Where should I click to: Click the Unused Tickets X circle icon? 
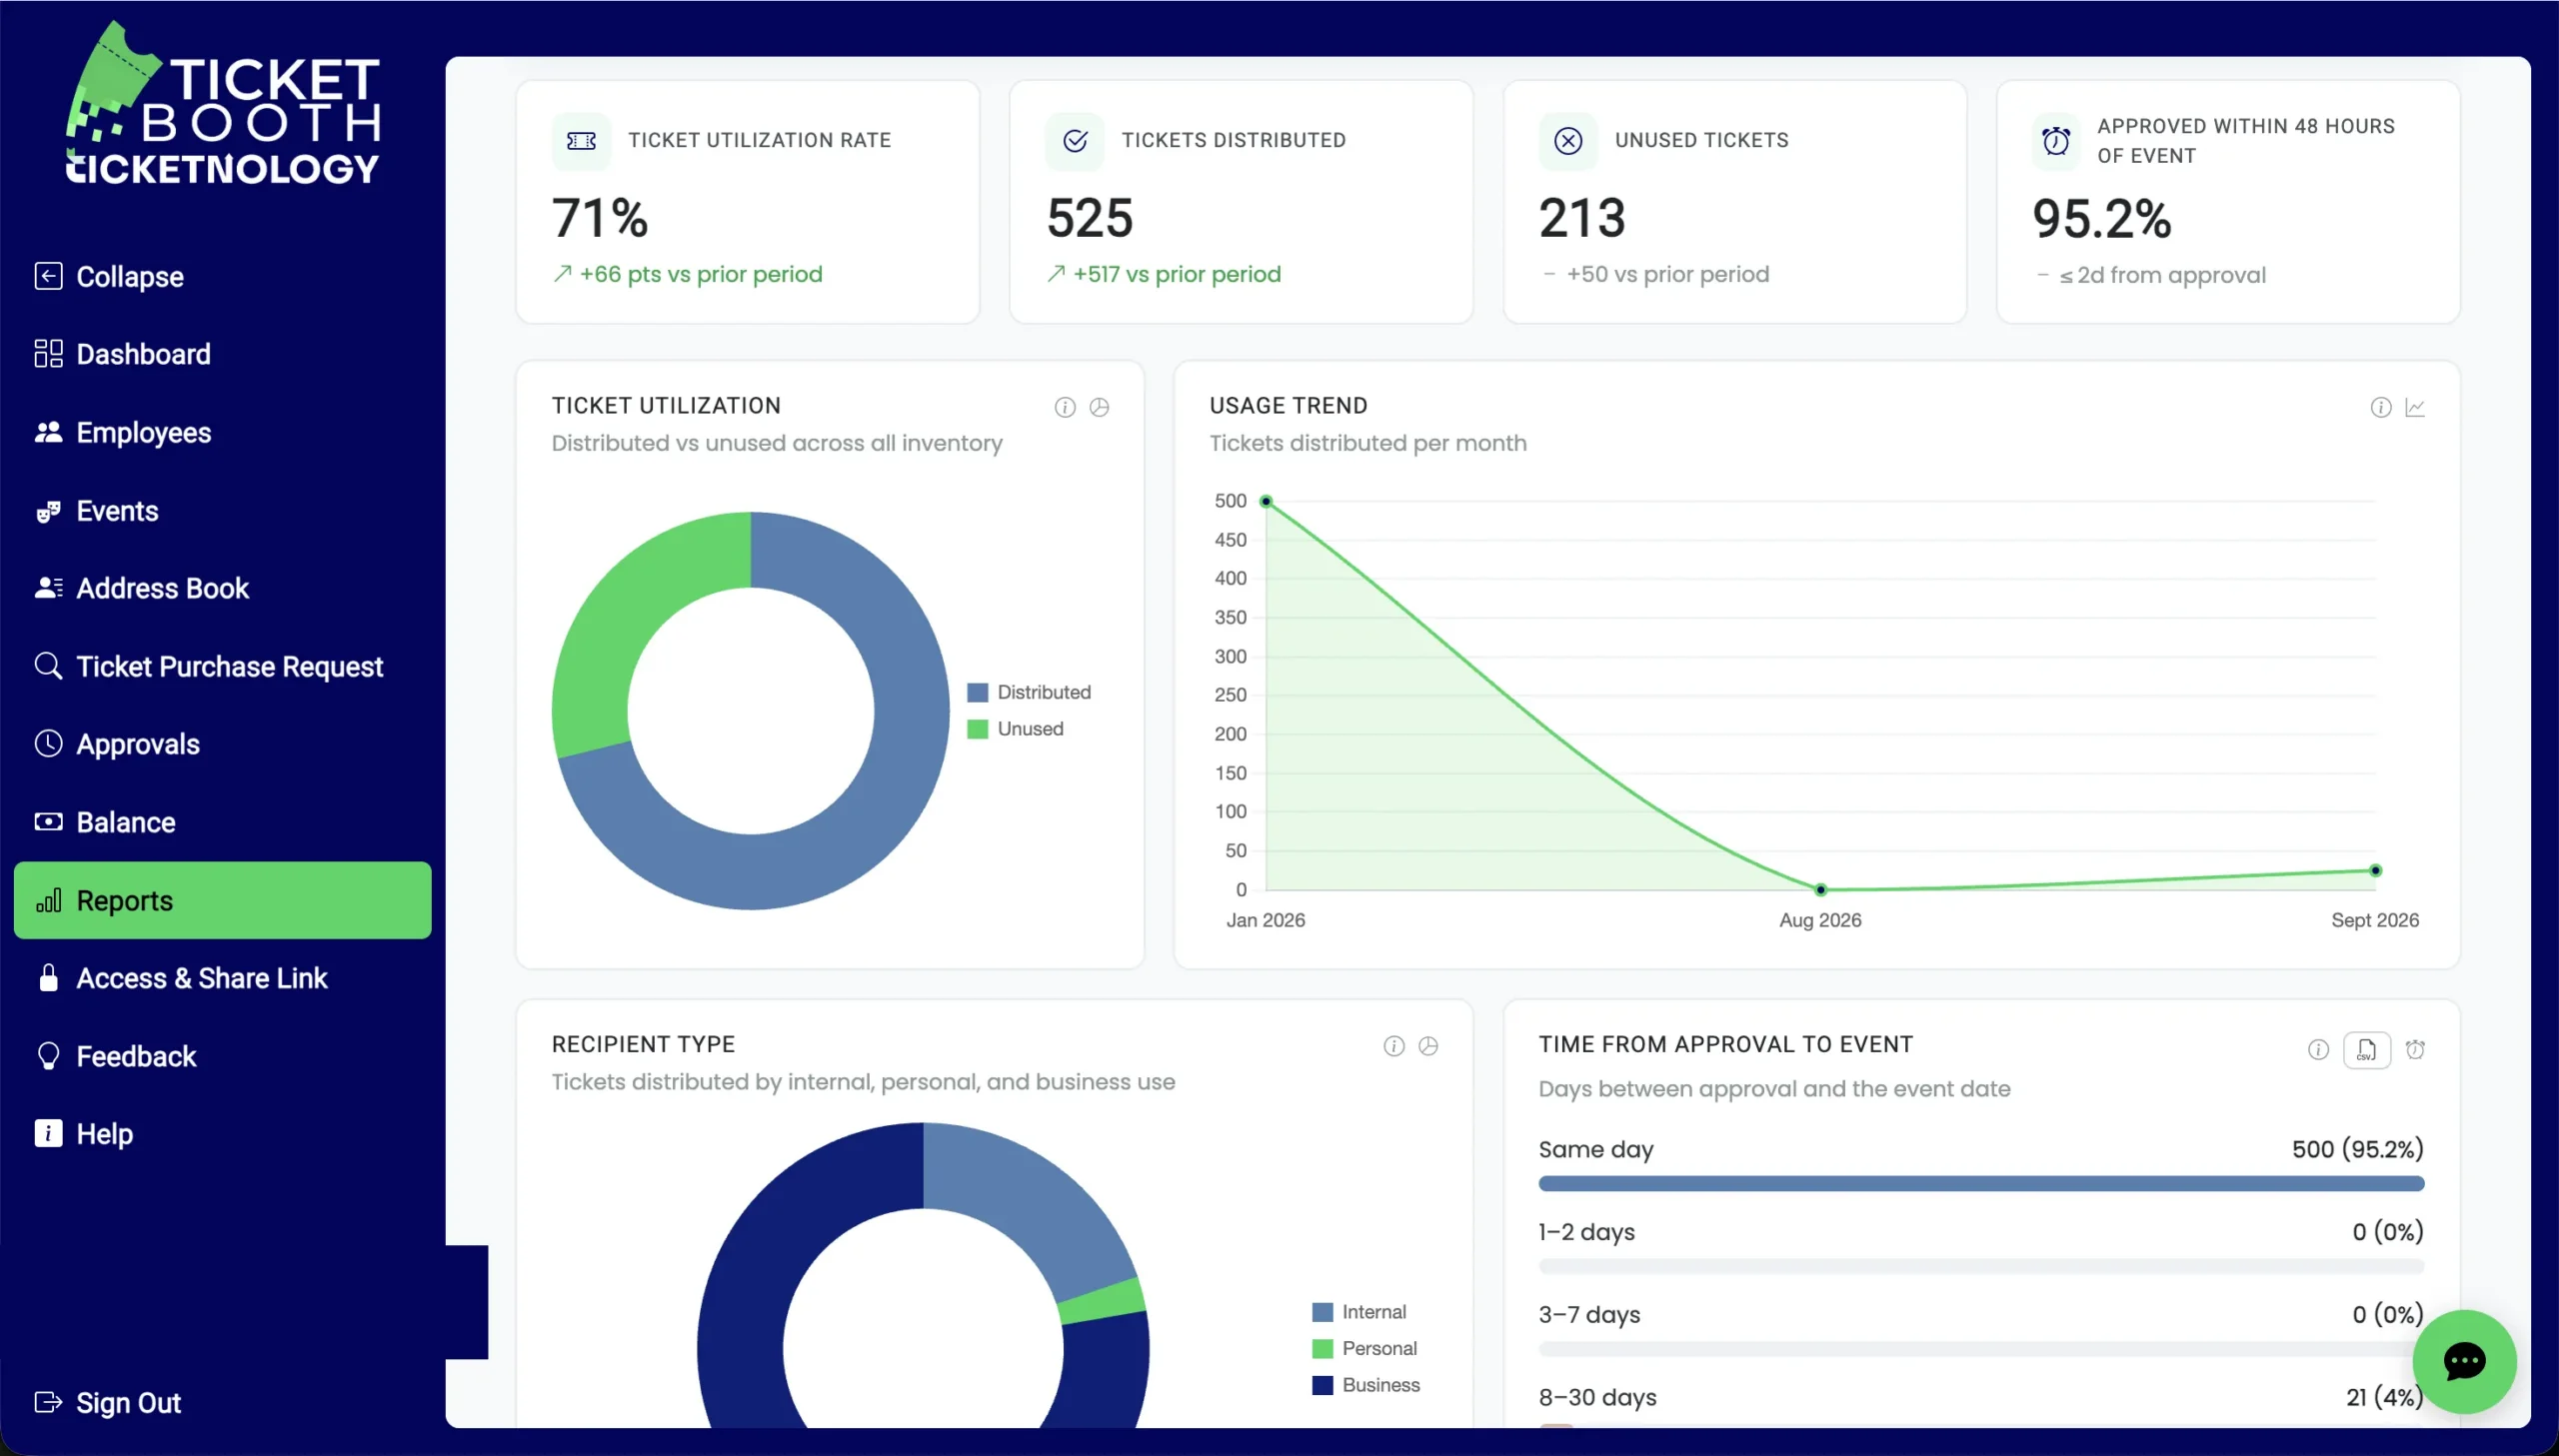coord(1568,141)
